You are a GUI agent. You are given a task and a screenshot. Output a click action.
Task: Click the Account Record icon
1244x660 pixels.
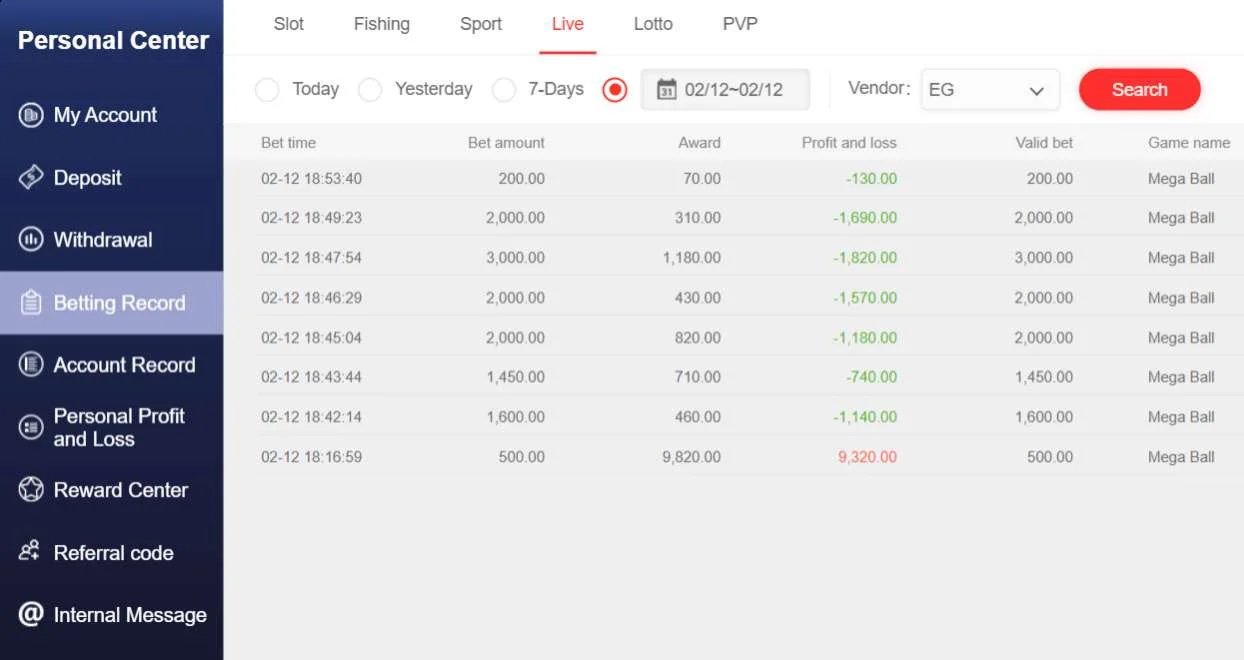[x=31, y=365]
